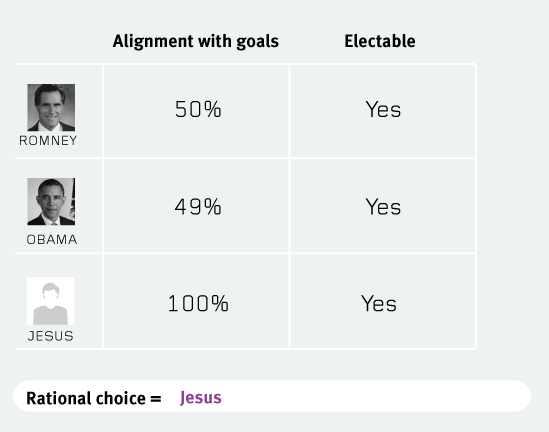
Task: Click the Alignment with goals column header
Action: (196, 42)
